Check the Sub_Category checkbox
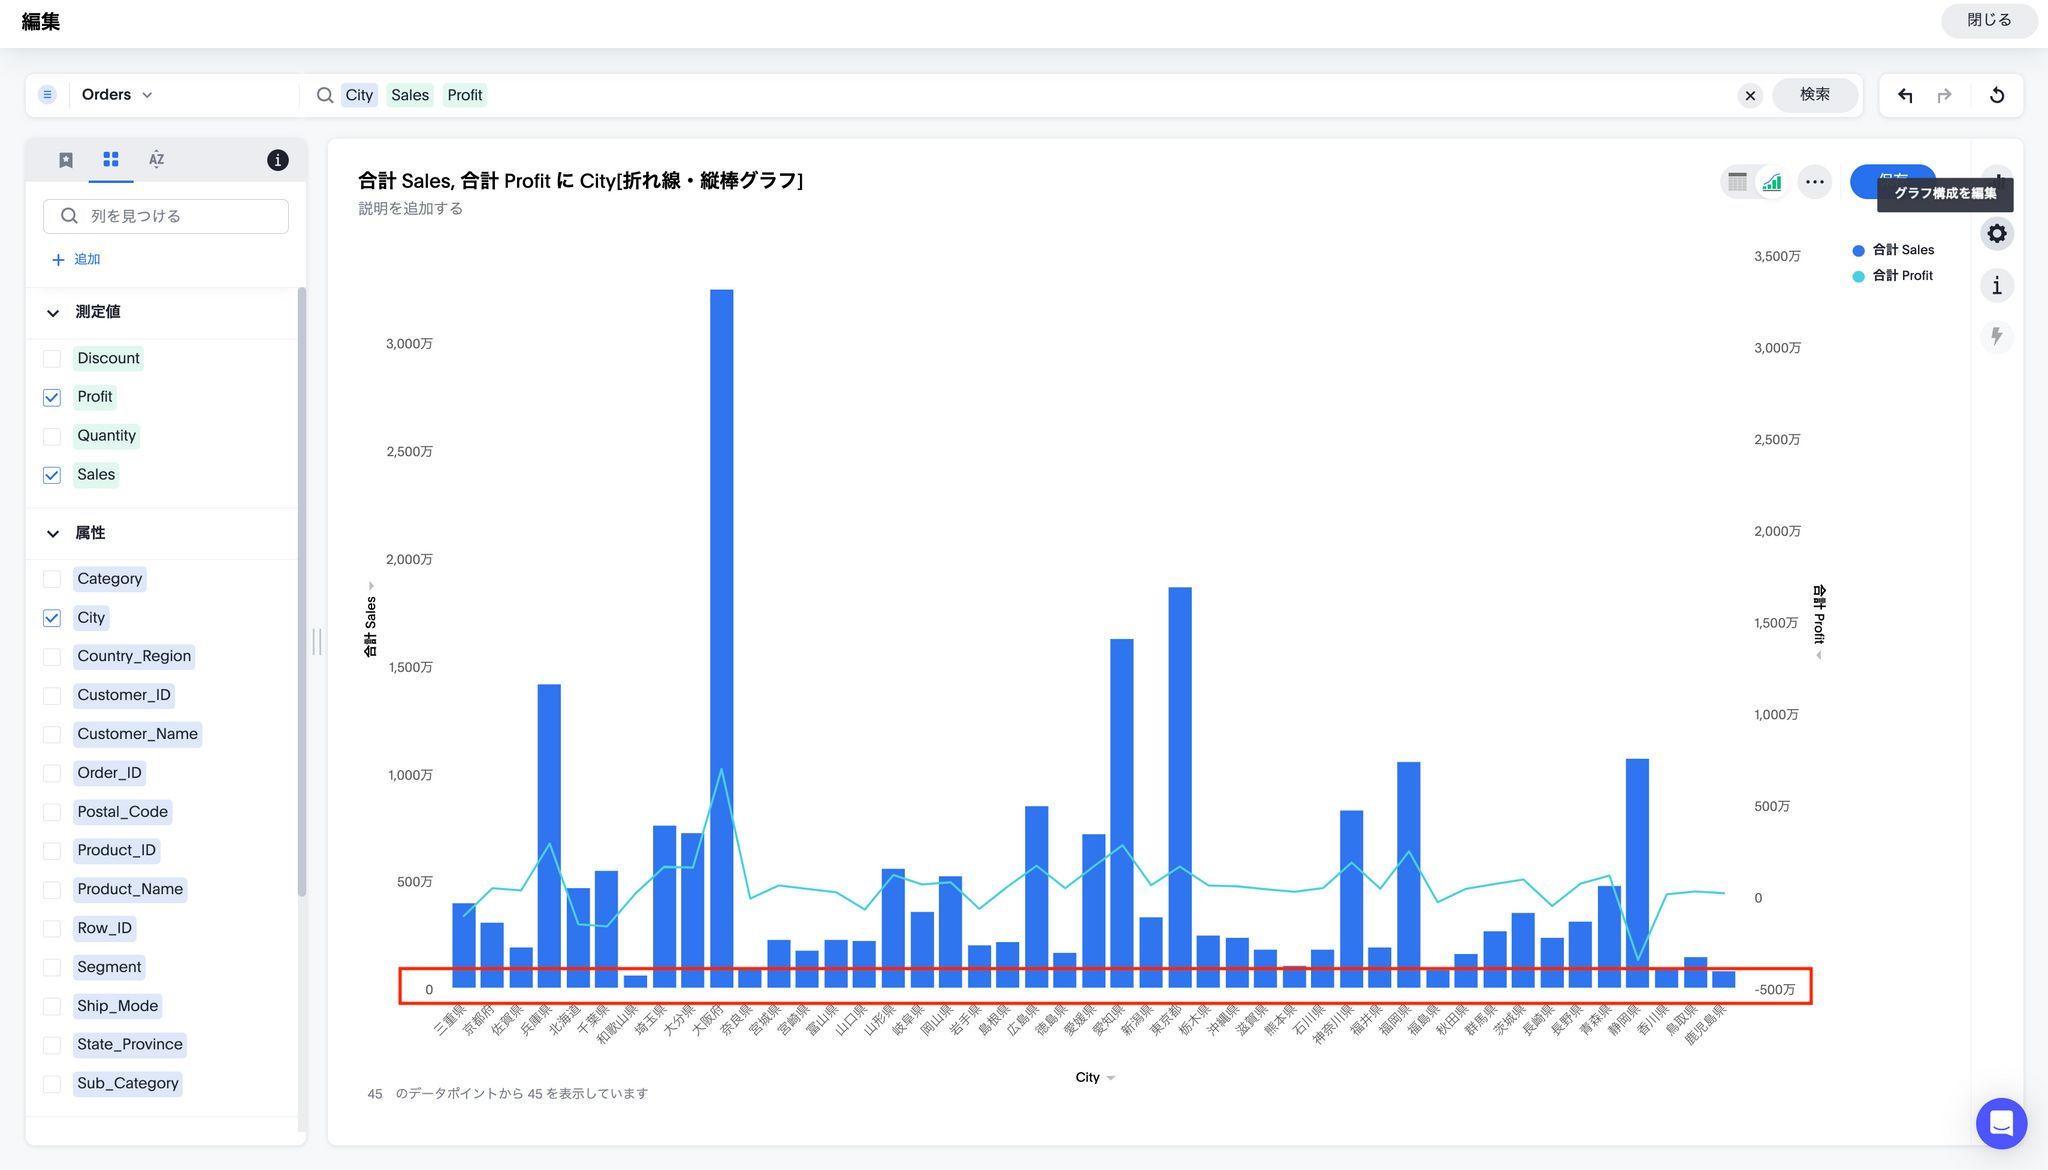 [52, 1084]
